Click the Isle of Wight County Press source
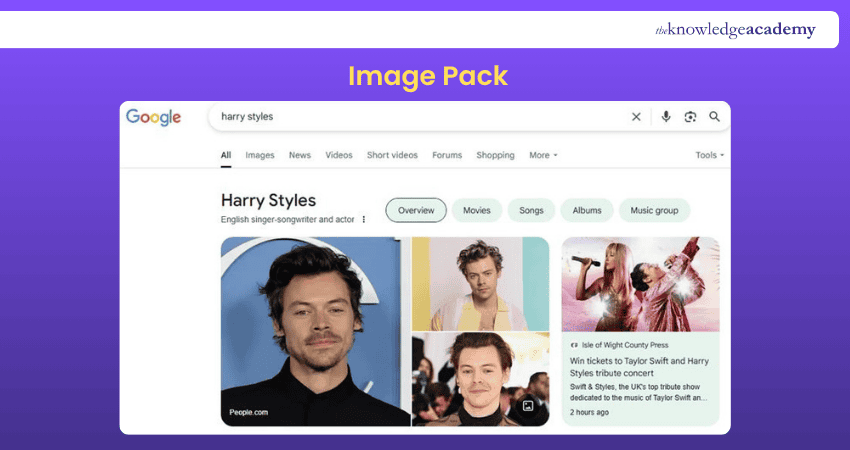The height and width of the screenshot is (450, 850). tap(619, 345)
